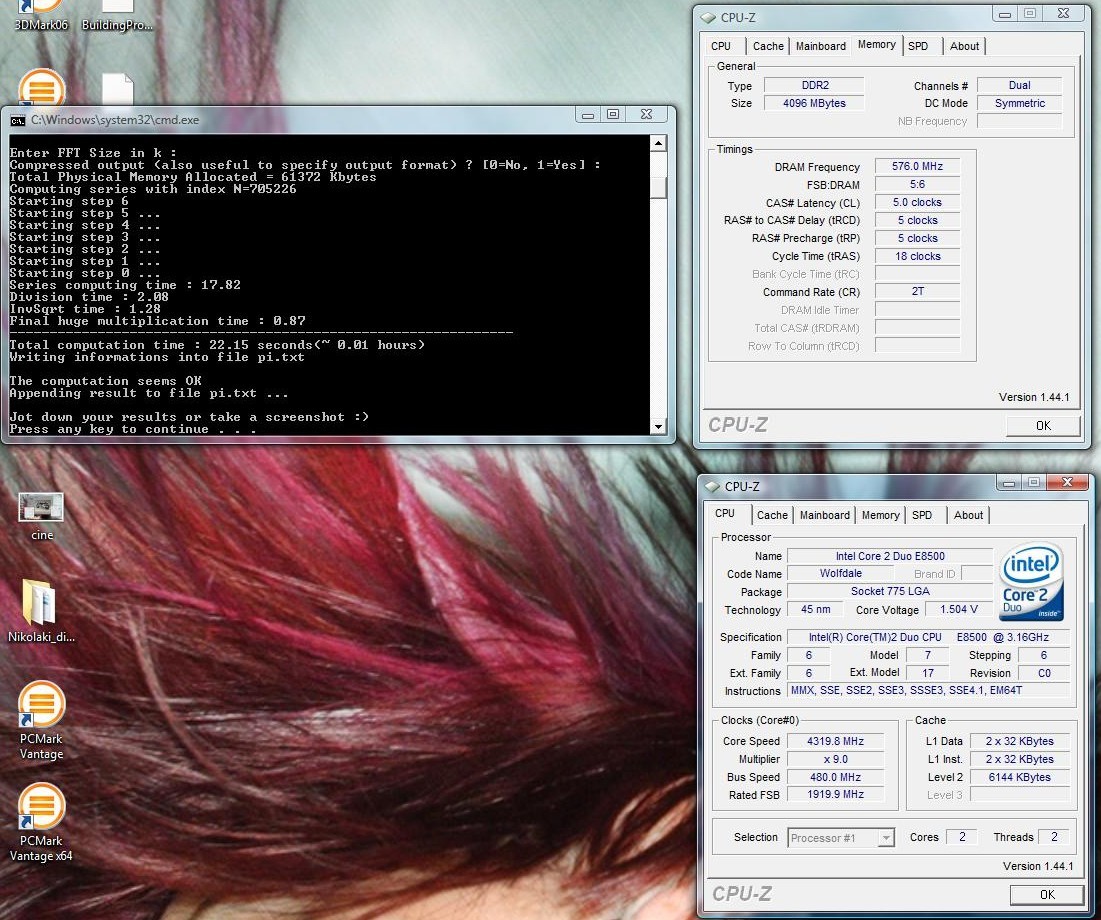Click the Core Speed value 4319.8 MHz
This screenshot has width=1101, height=920.
(x=835, y=741)
